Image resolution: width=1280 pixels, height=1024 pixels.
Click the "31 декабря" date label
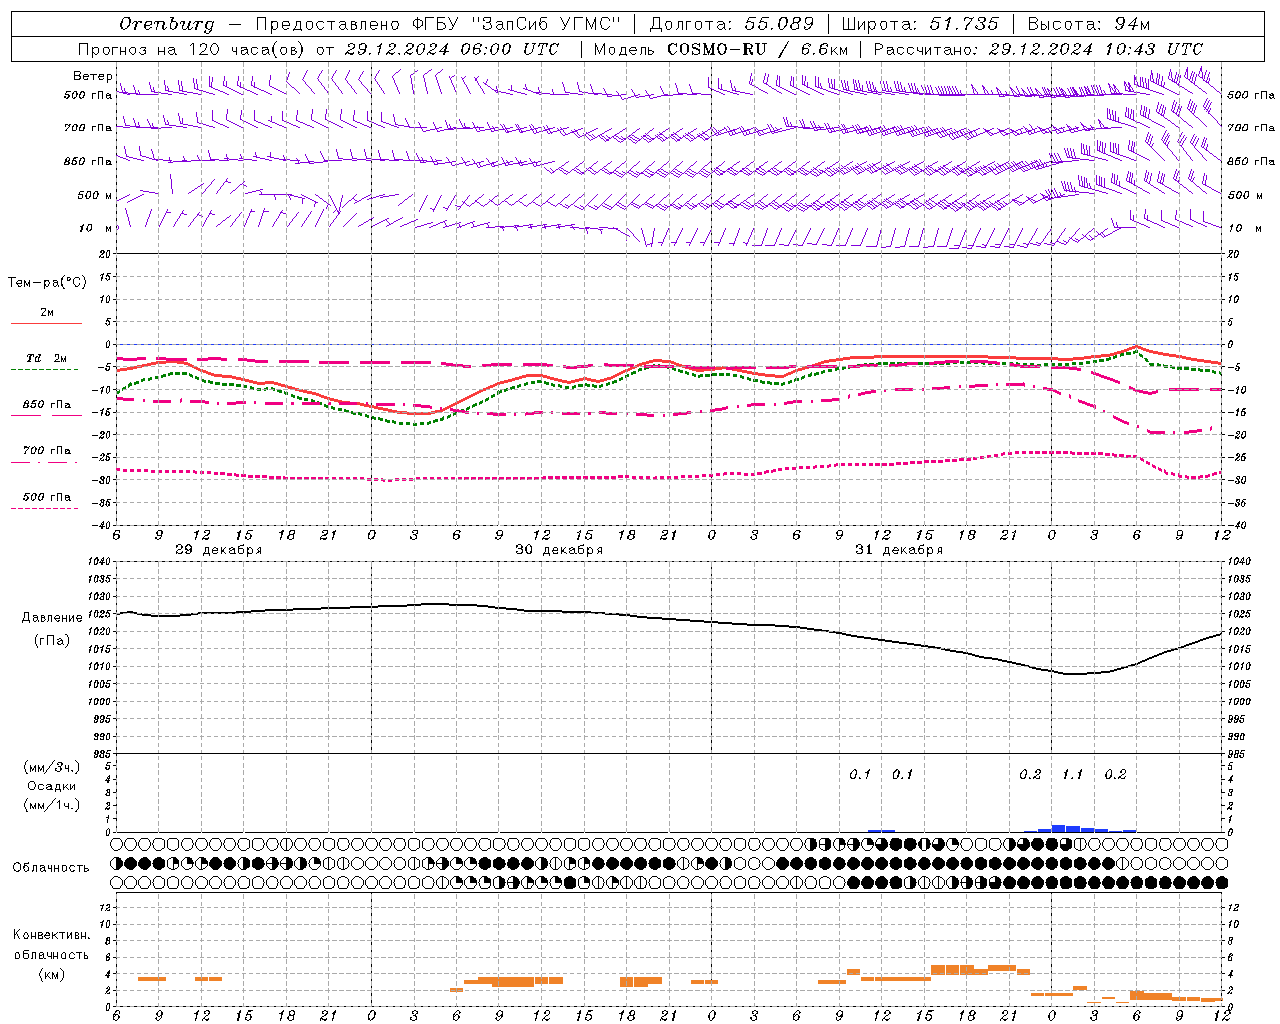pyautogui.click(x=899, y=550)
